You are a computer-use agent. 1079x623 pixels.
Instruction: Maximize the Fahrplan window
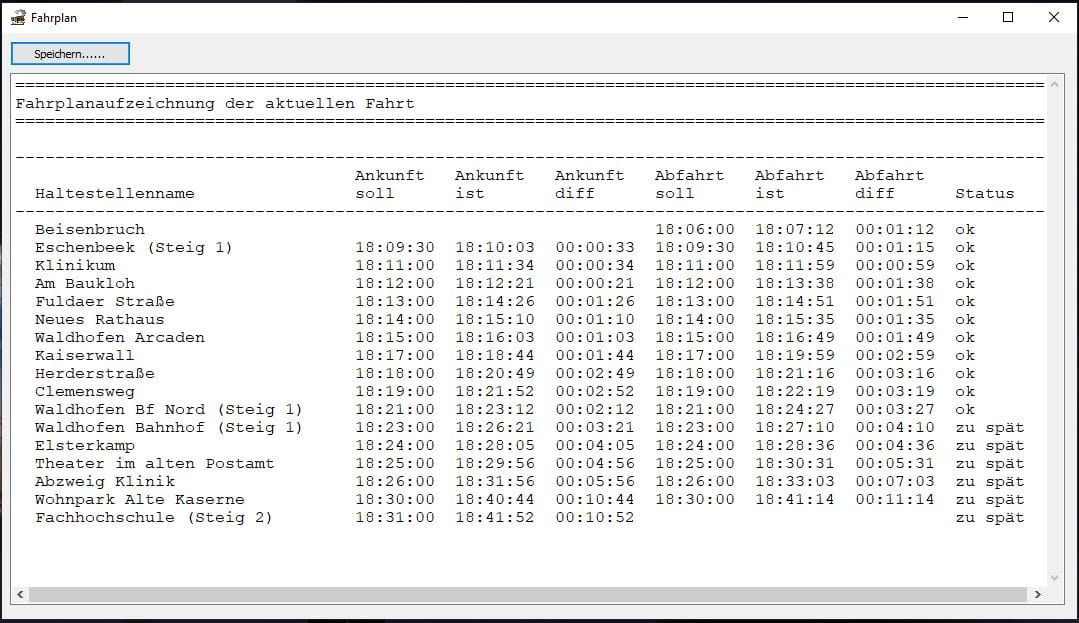[1008, 17]
